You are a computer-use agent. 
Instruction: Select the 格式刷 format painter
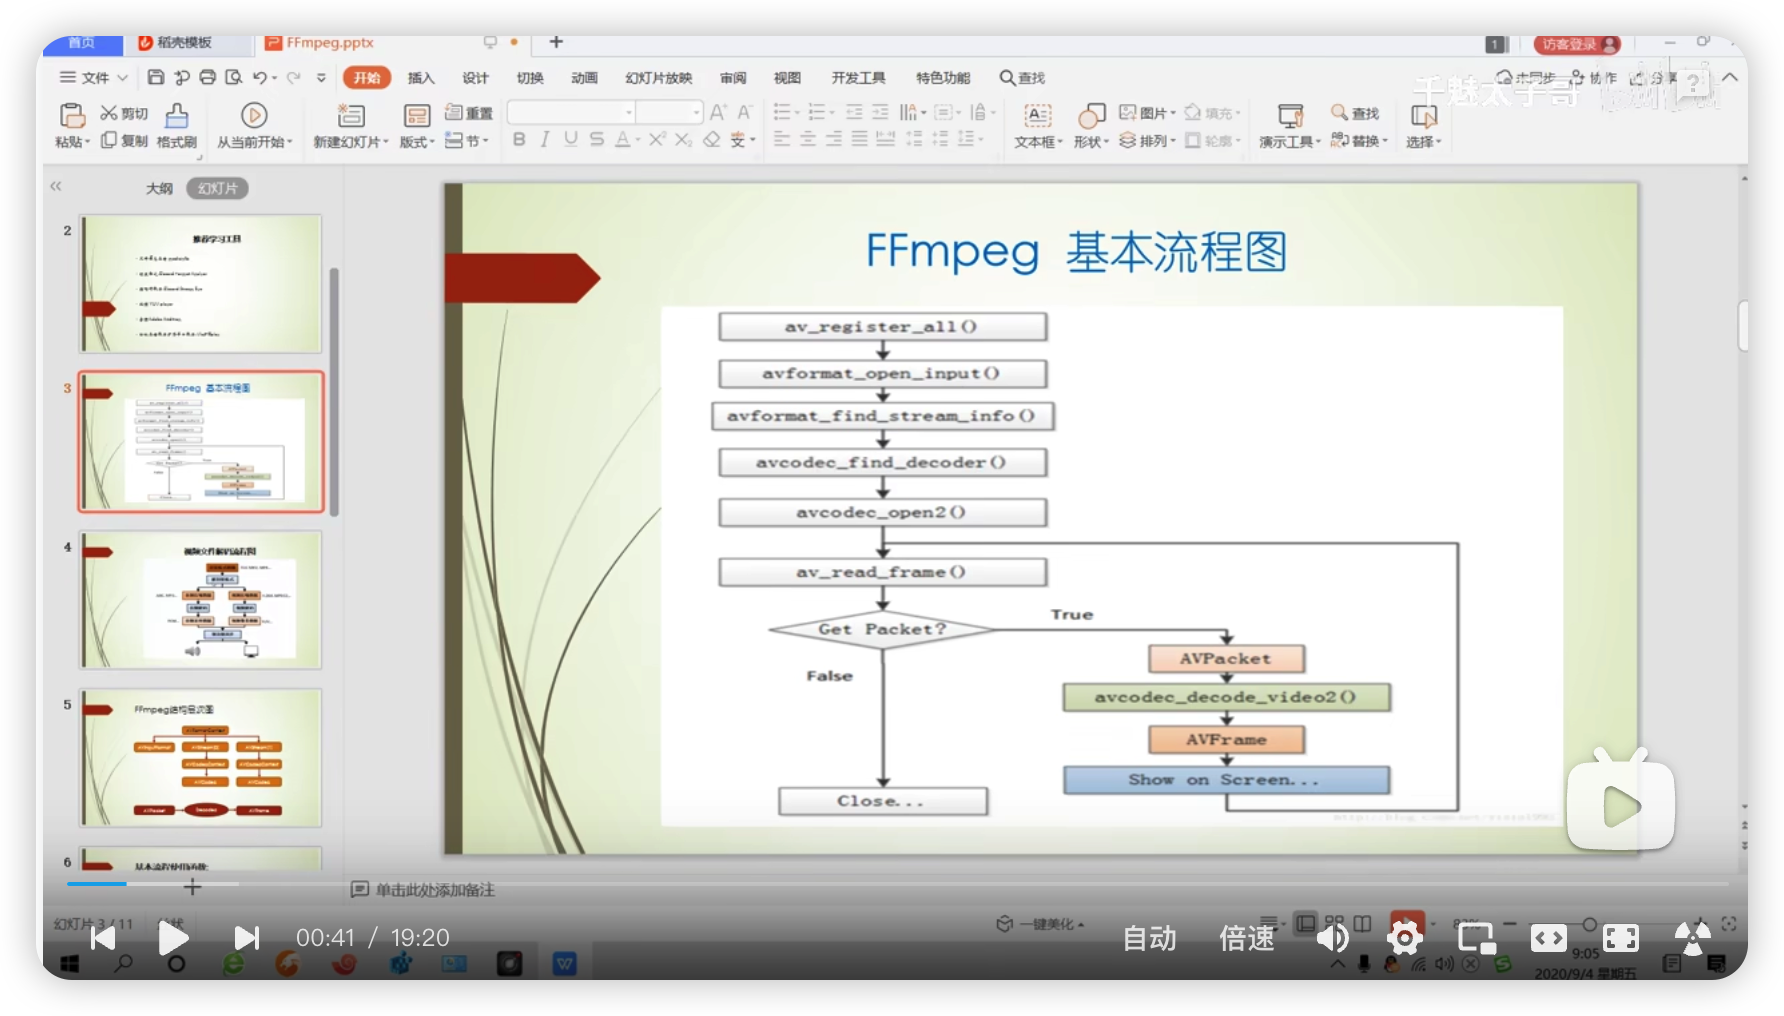[176, 125]
